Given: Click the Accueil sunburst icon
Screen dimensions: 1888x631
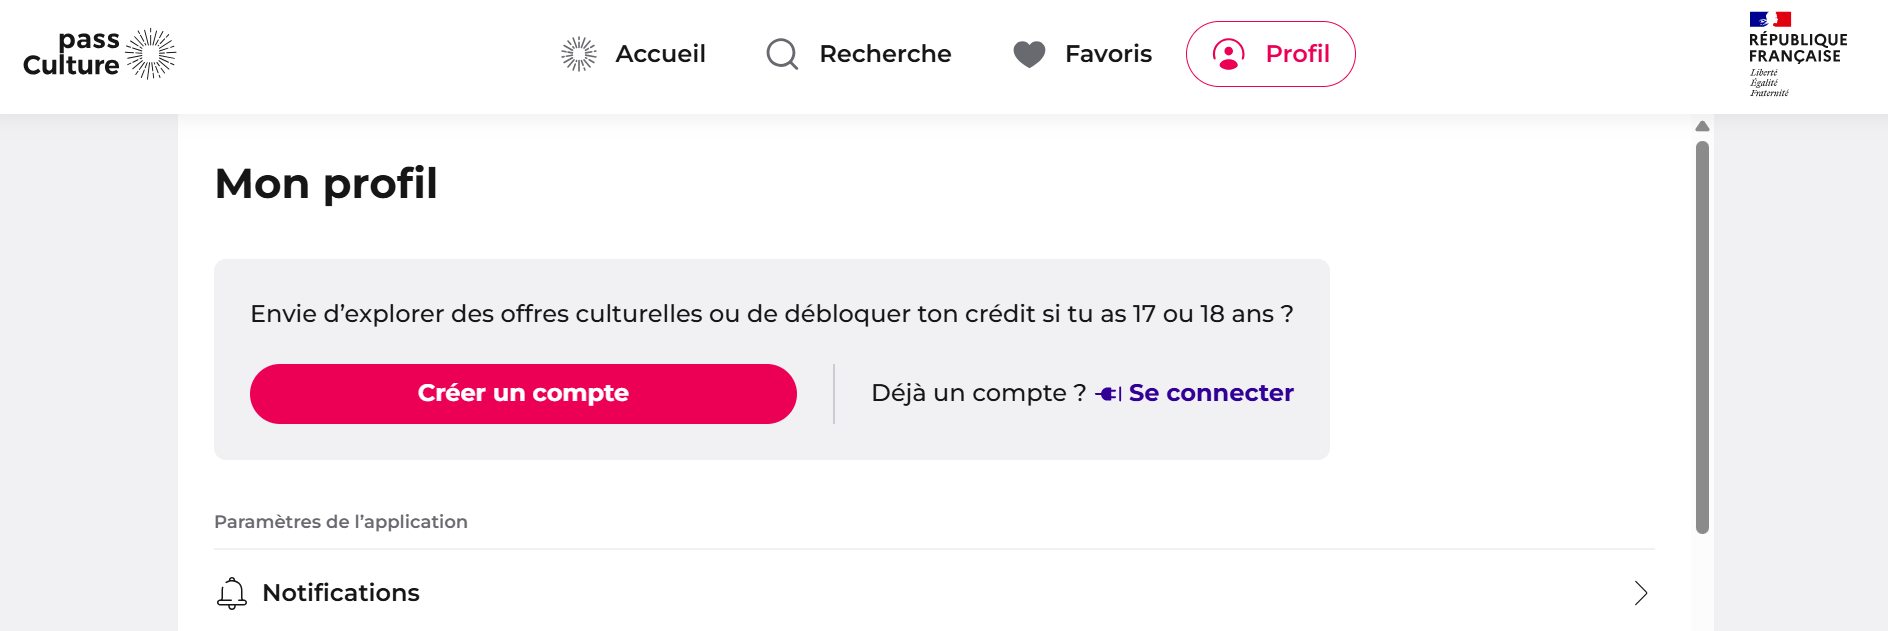Looking at the screenshot, I should [x=579, y=54].
